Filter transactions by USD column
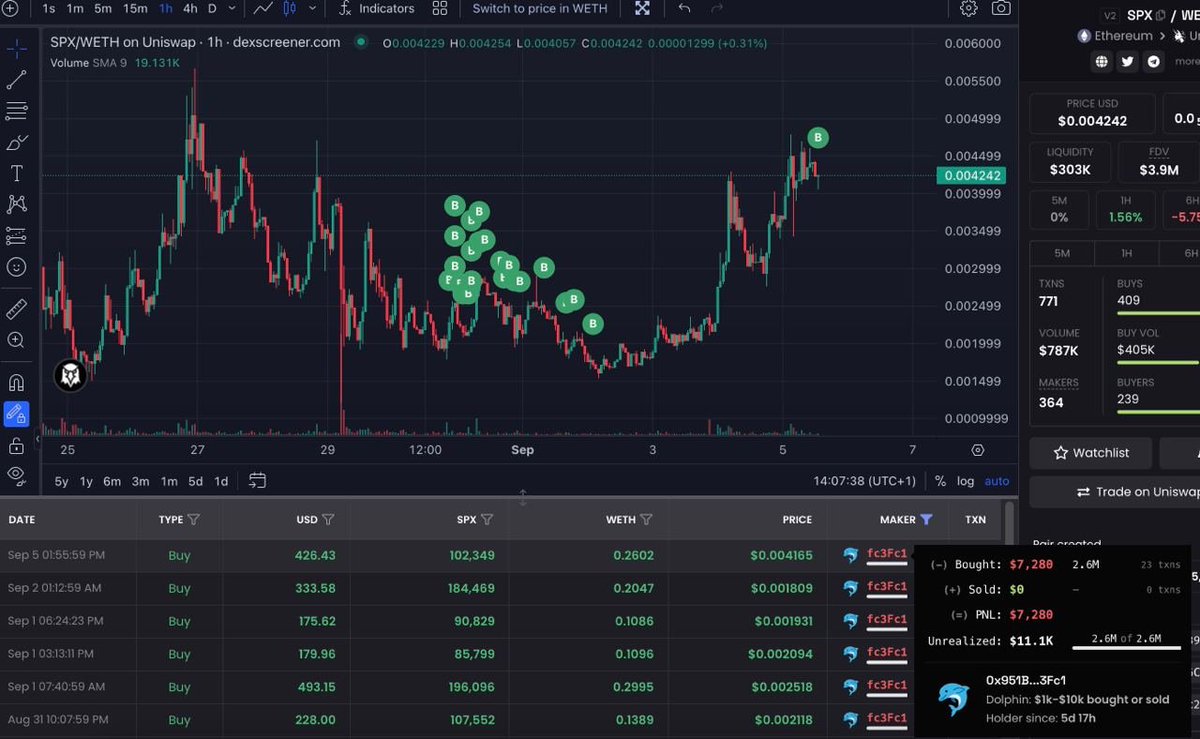 [x=328, y=520]
